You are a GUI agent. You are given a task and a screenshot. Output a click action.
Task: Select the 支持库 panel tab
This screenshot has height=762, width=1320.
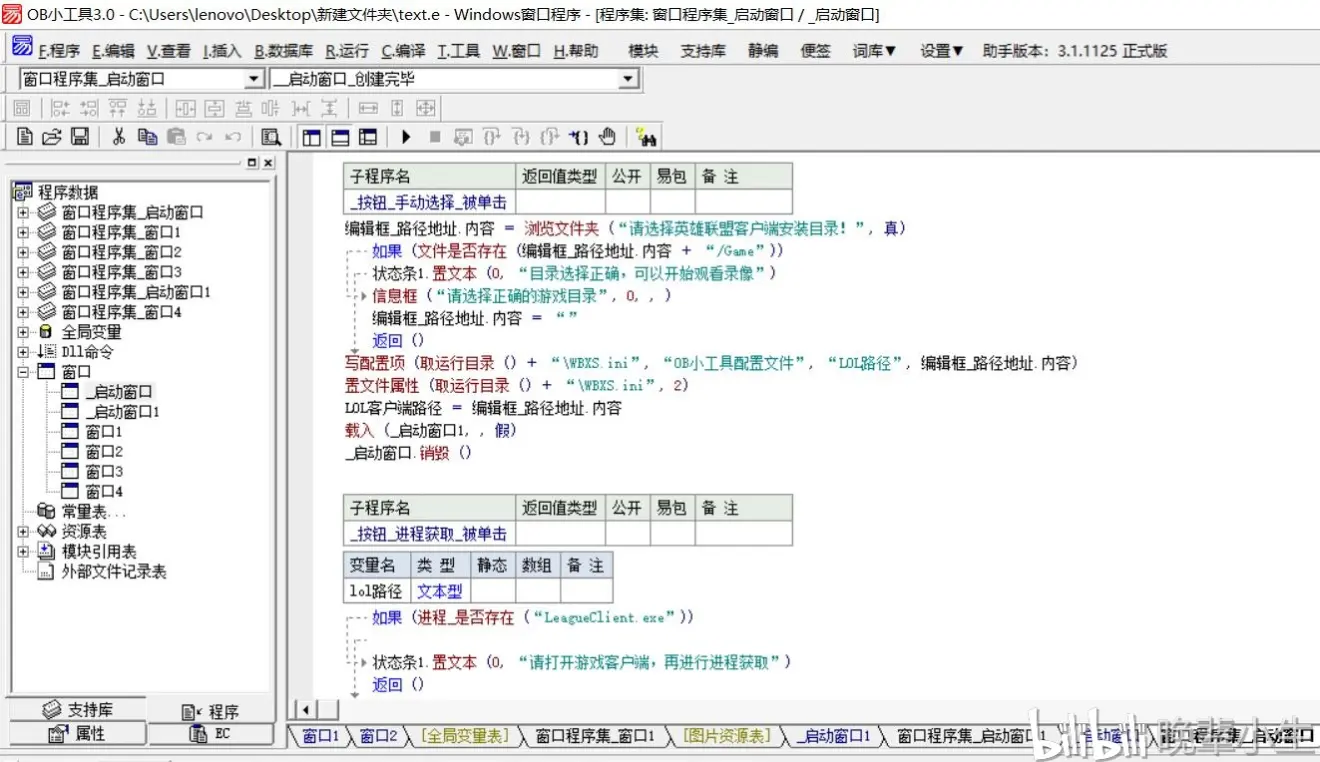pos(77,710)
